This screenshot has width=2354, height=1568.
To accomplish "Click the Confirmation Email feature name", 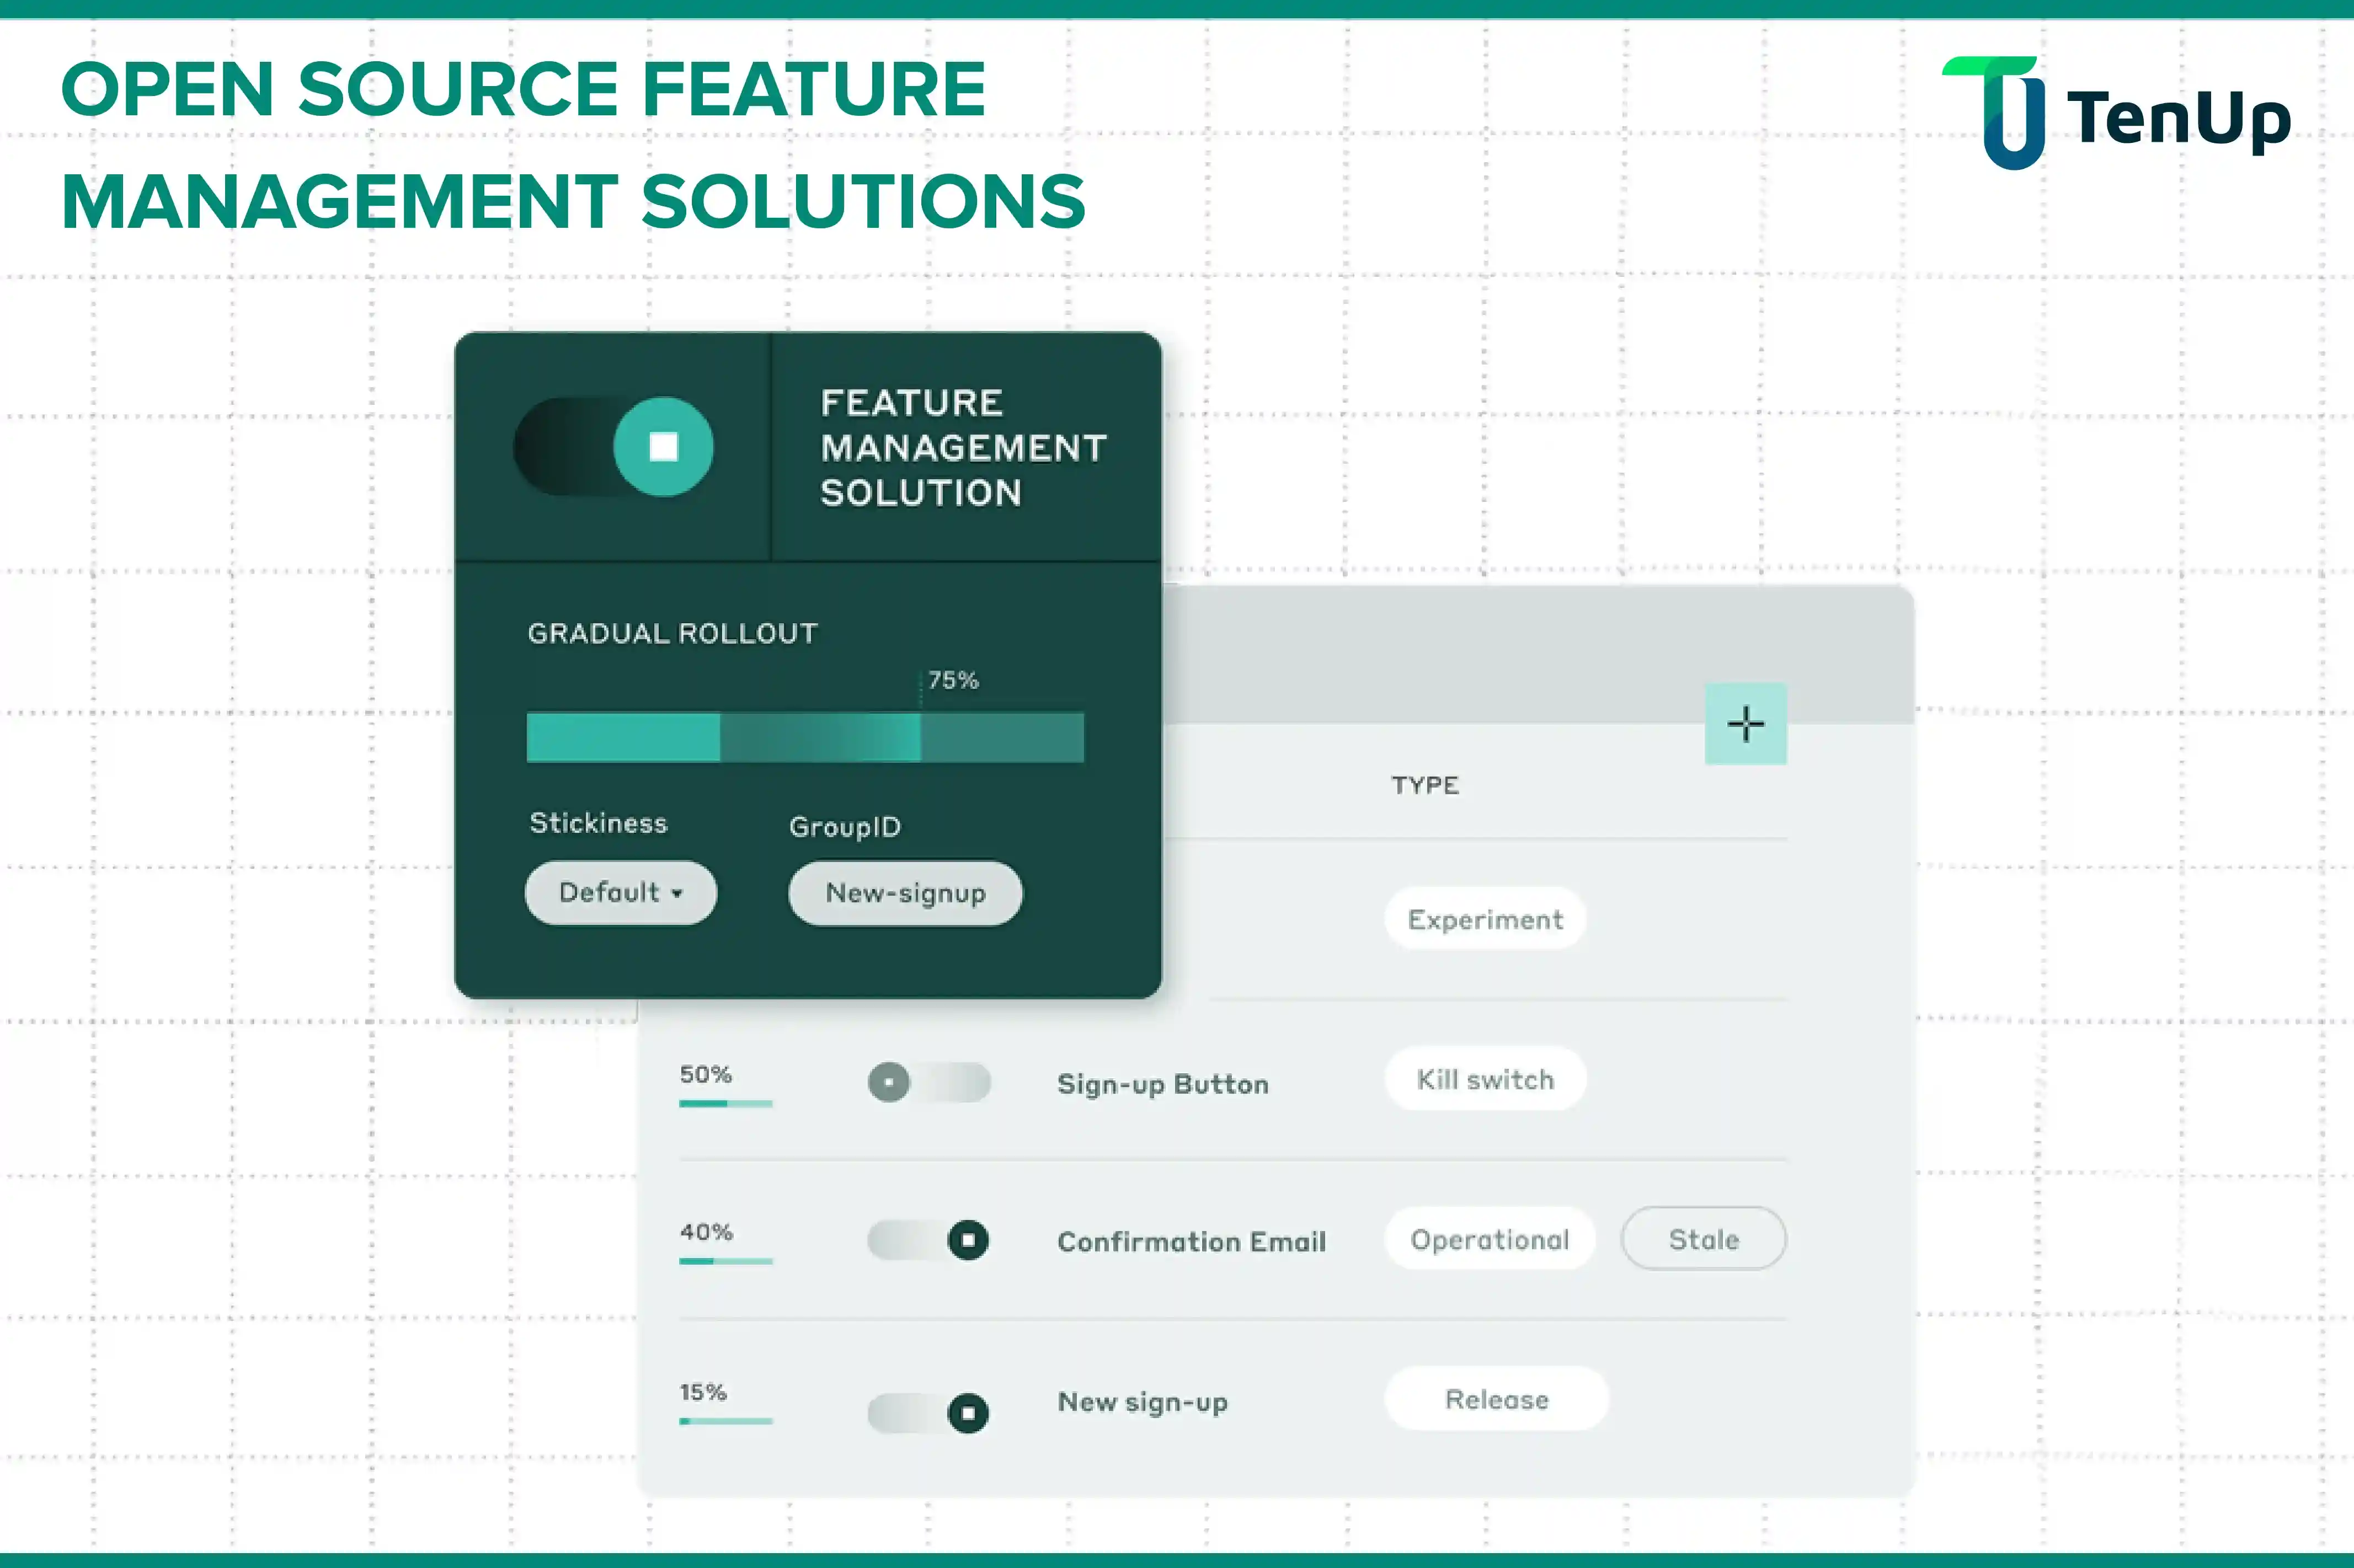I will 1191,1241.
